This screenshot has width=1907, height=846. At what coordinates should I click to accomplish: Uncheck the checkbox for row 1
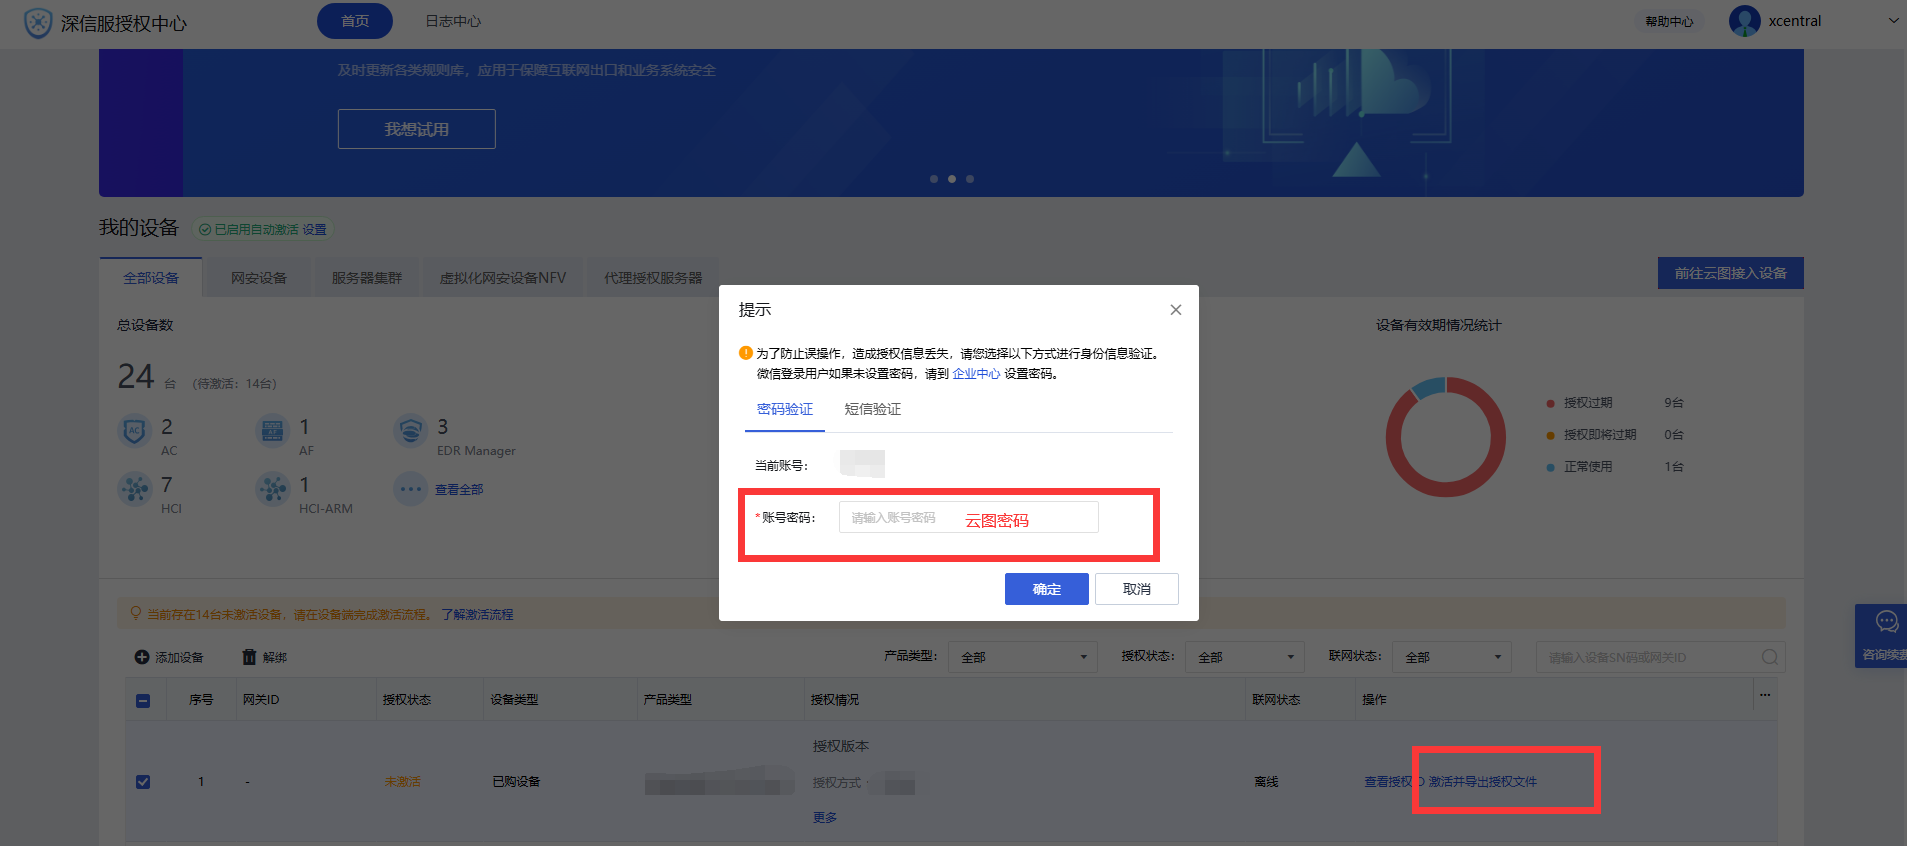pyautogui.click(x=143, y=782)
